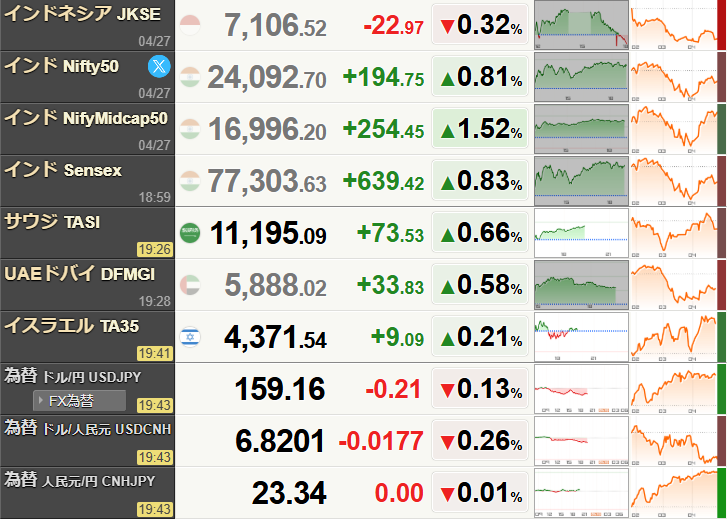The image size is (727, 519).
Task: Open the UAEドバイ DFMGI index name
Action: pos(79,274)
